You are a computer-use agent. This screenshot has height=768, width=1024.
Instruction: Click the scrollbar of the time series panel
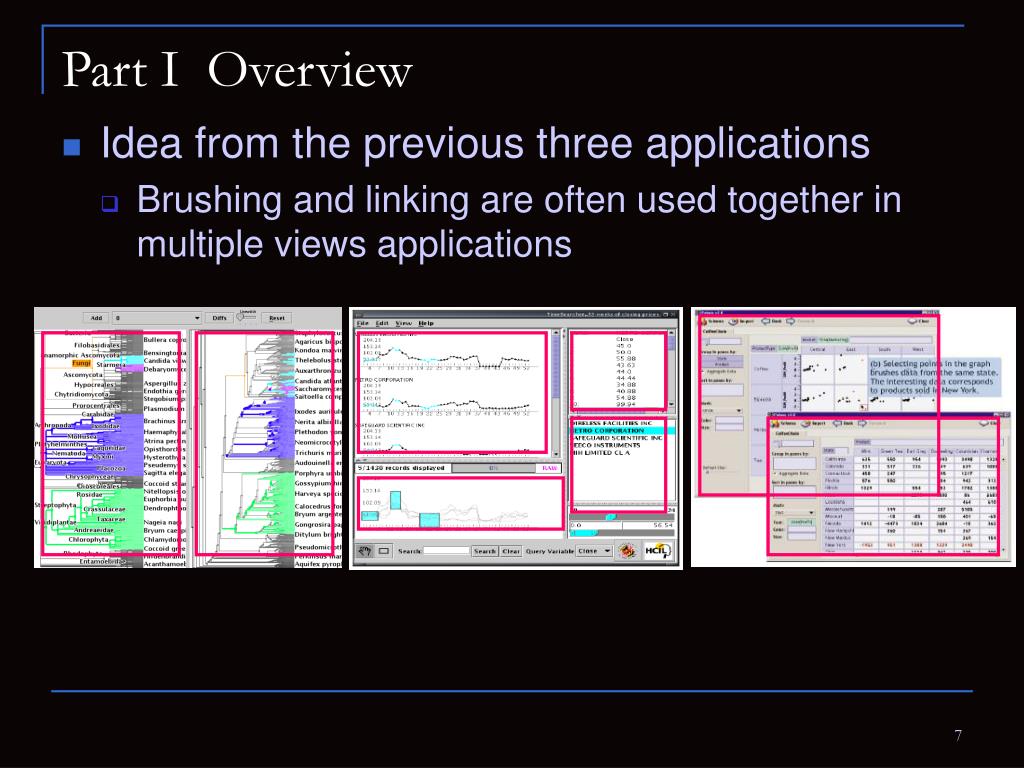coord(556,393)
